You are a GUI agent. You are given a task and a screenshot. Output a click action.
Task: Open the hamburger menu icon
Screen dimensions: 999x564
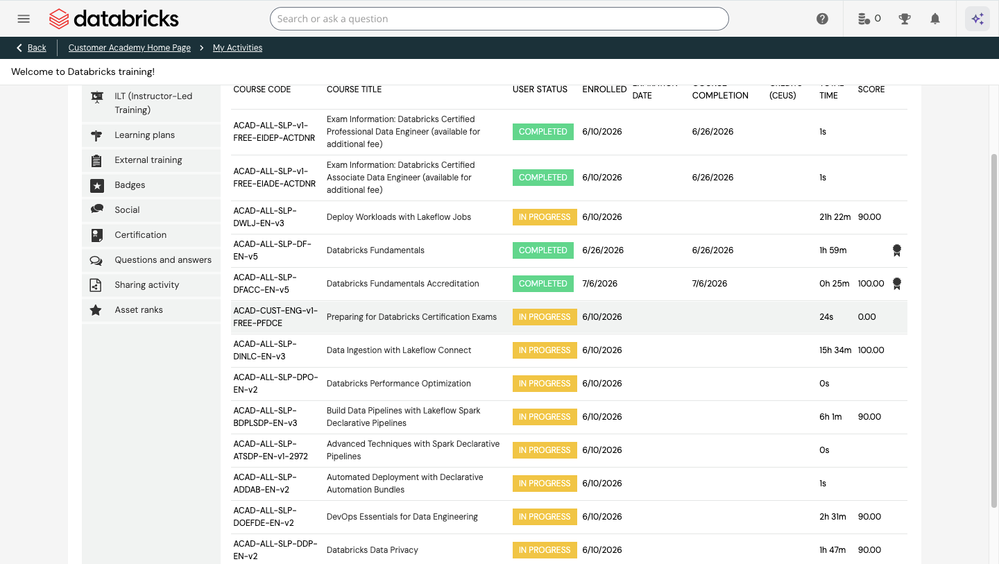(24, 18)
